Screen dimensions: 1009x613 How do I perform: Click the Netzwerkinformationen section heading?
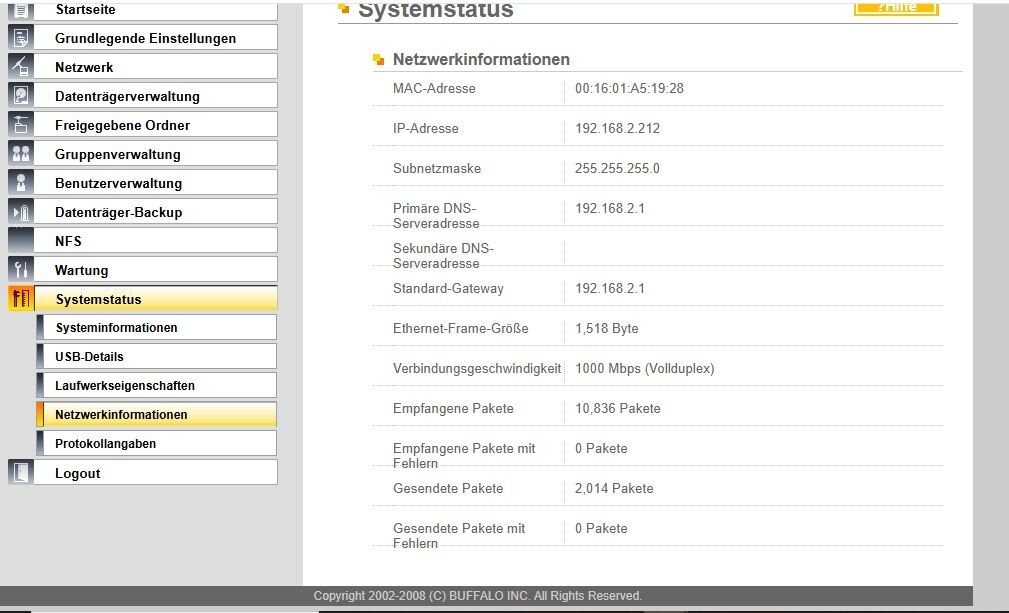tap(481, 59)
